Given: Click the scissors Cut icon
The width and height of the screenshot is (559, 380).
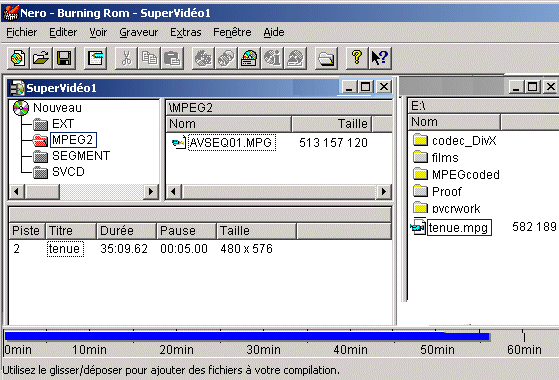Looking at the screenshot, I should click(126, 58).
